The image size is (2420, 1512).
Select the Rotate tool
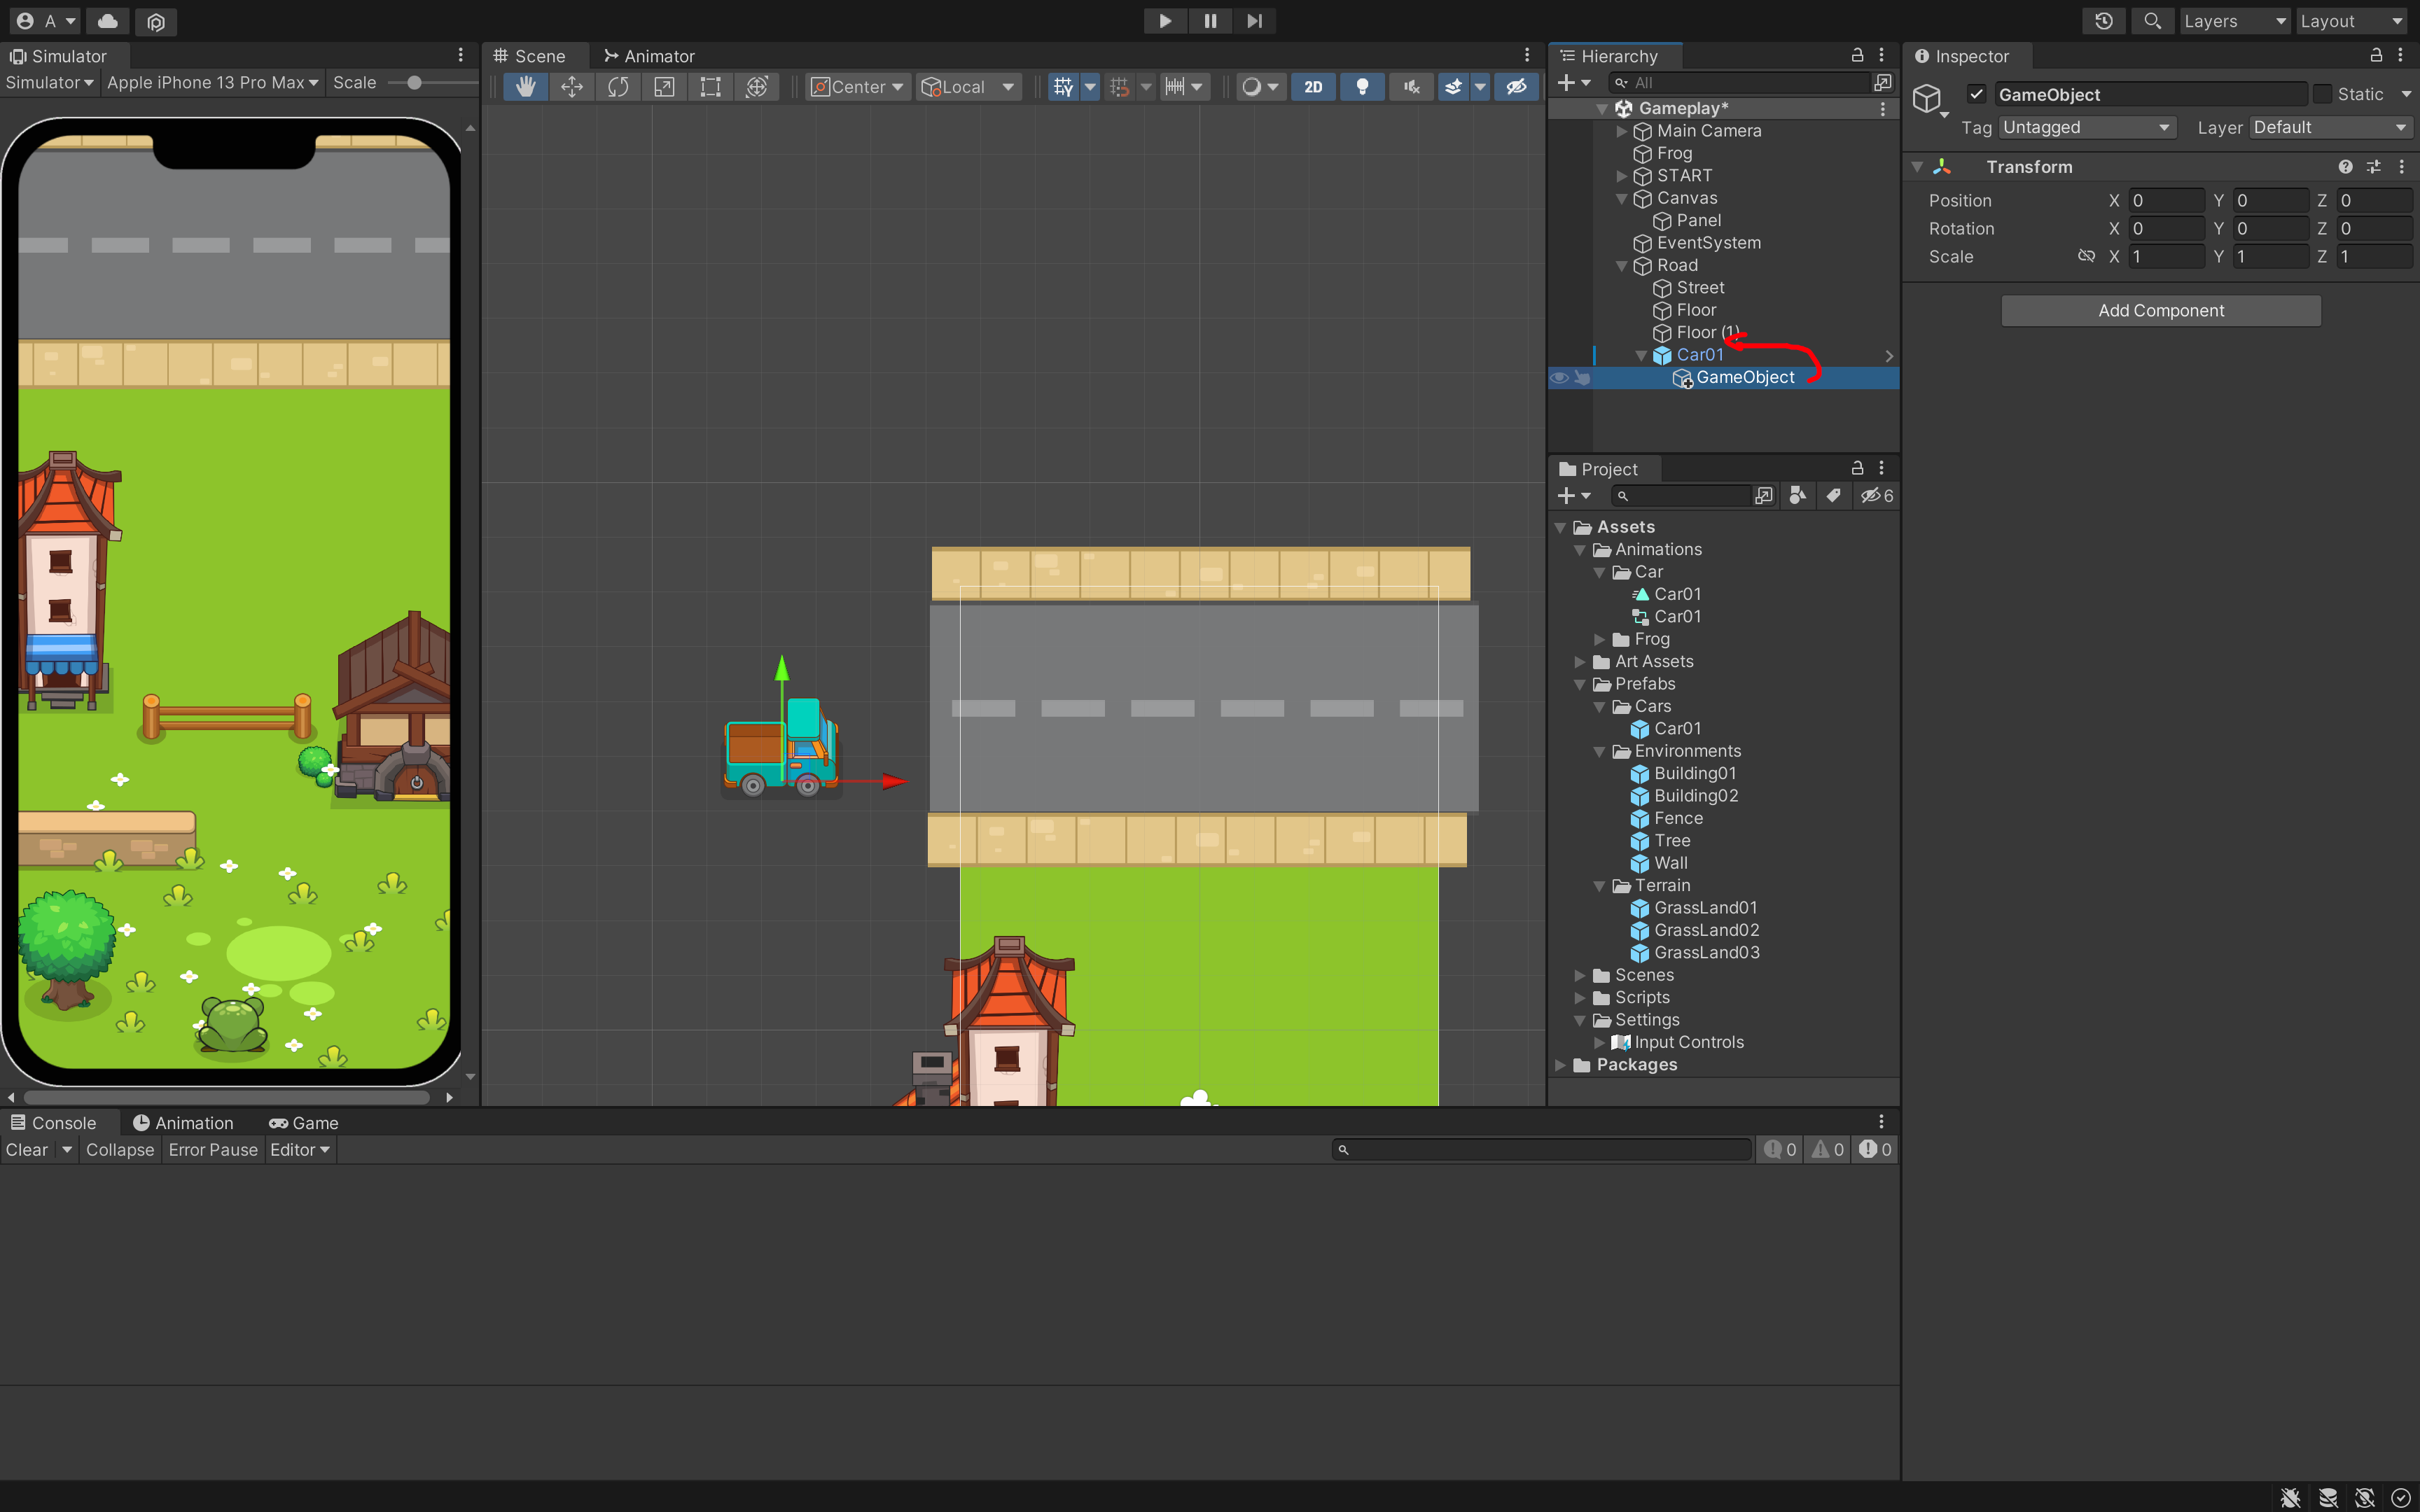click(618, 87)
